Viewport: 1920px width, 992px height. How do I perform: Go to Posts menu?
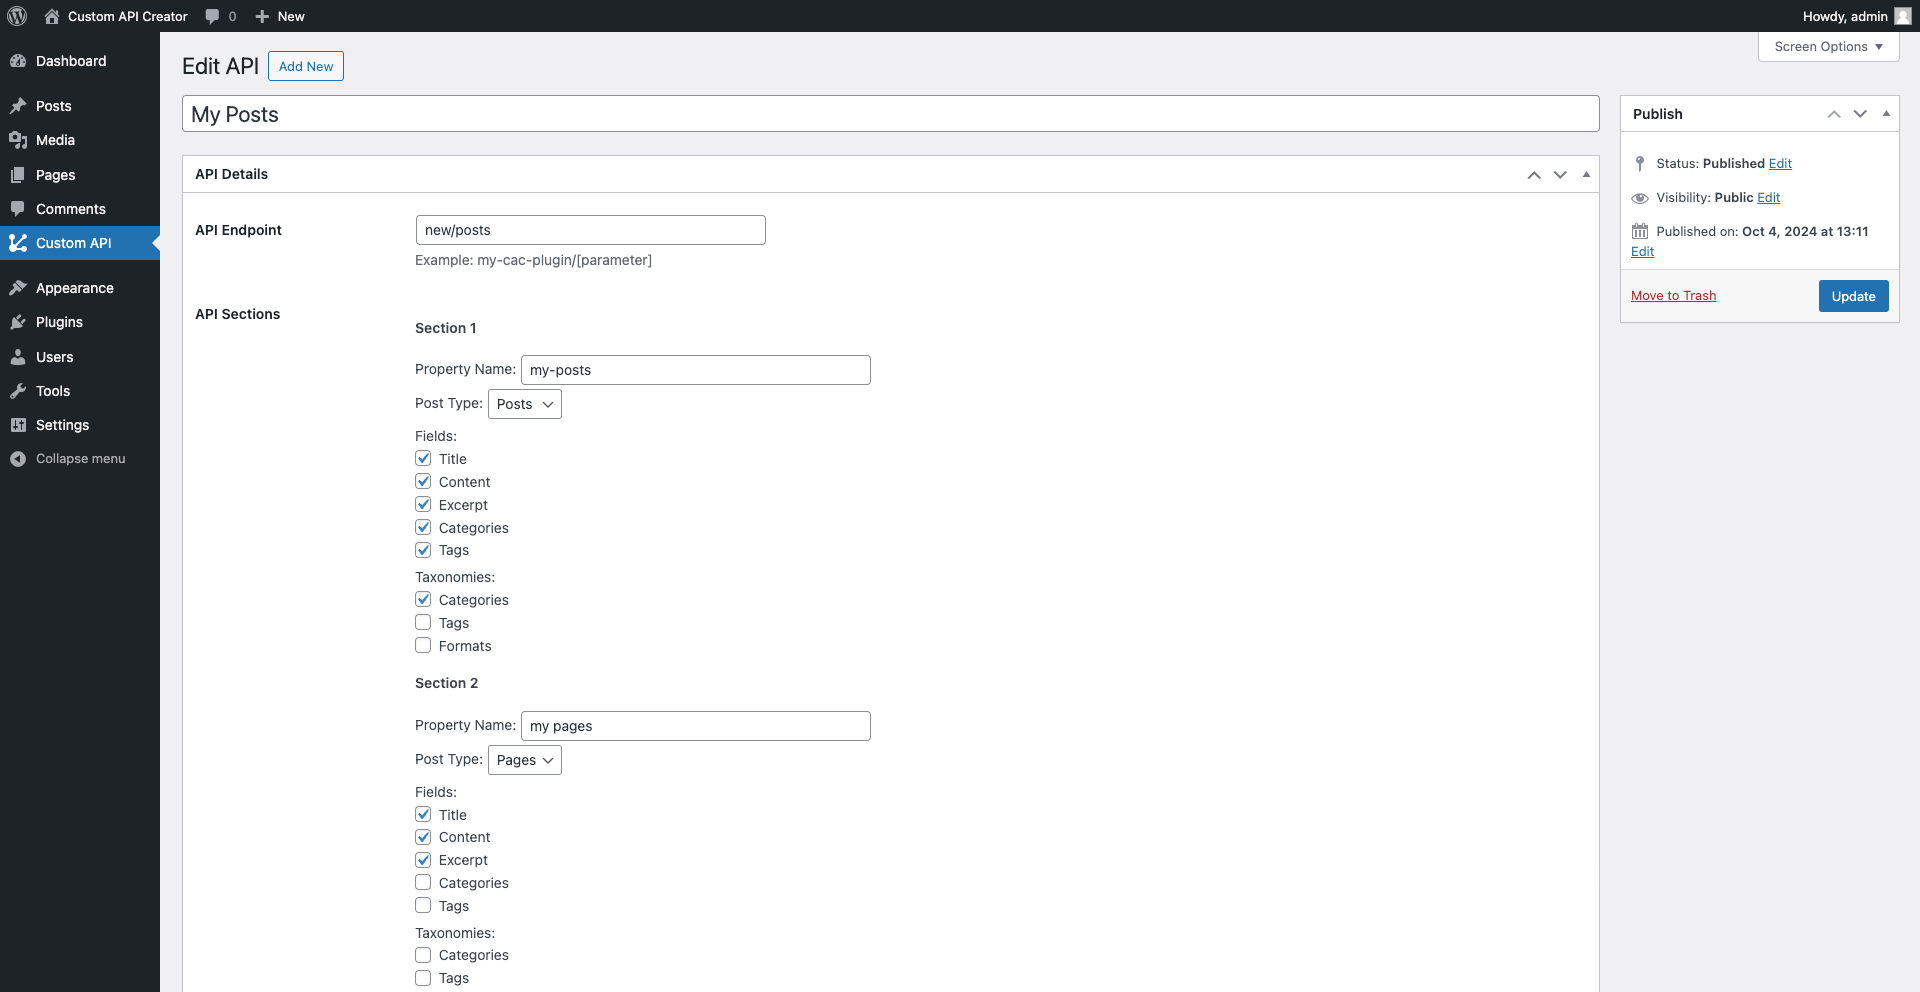pos(80,106)
